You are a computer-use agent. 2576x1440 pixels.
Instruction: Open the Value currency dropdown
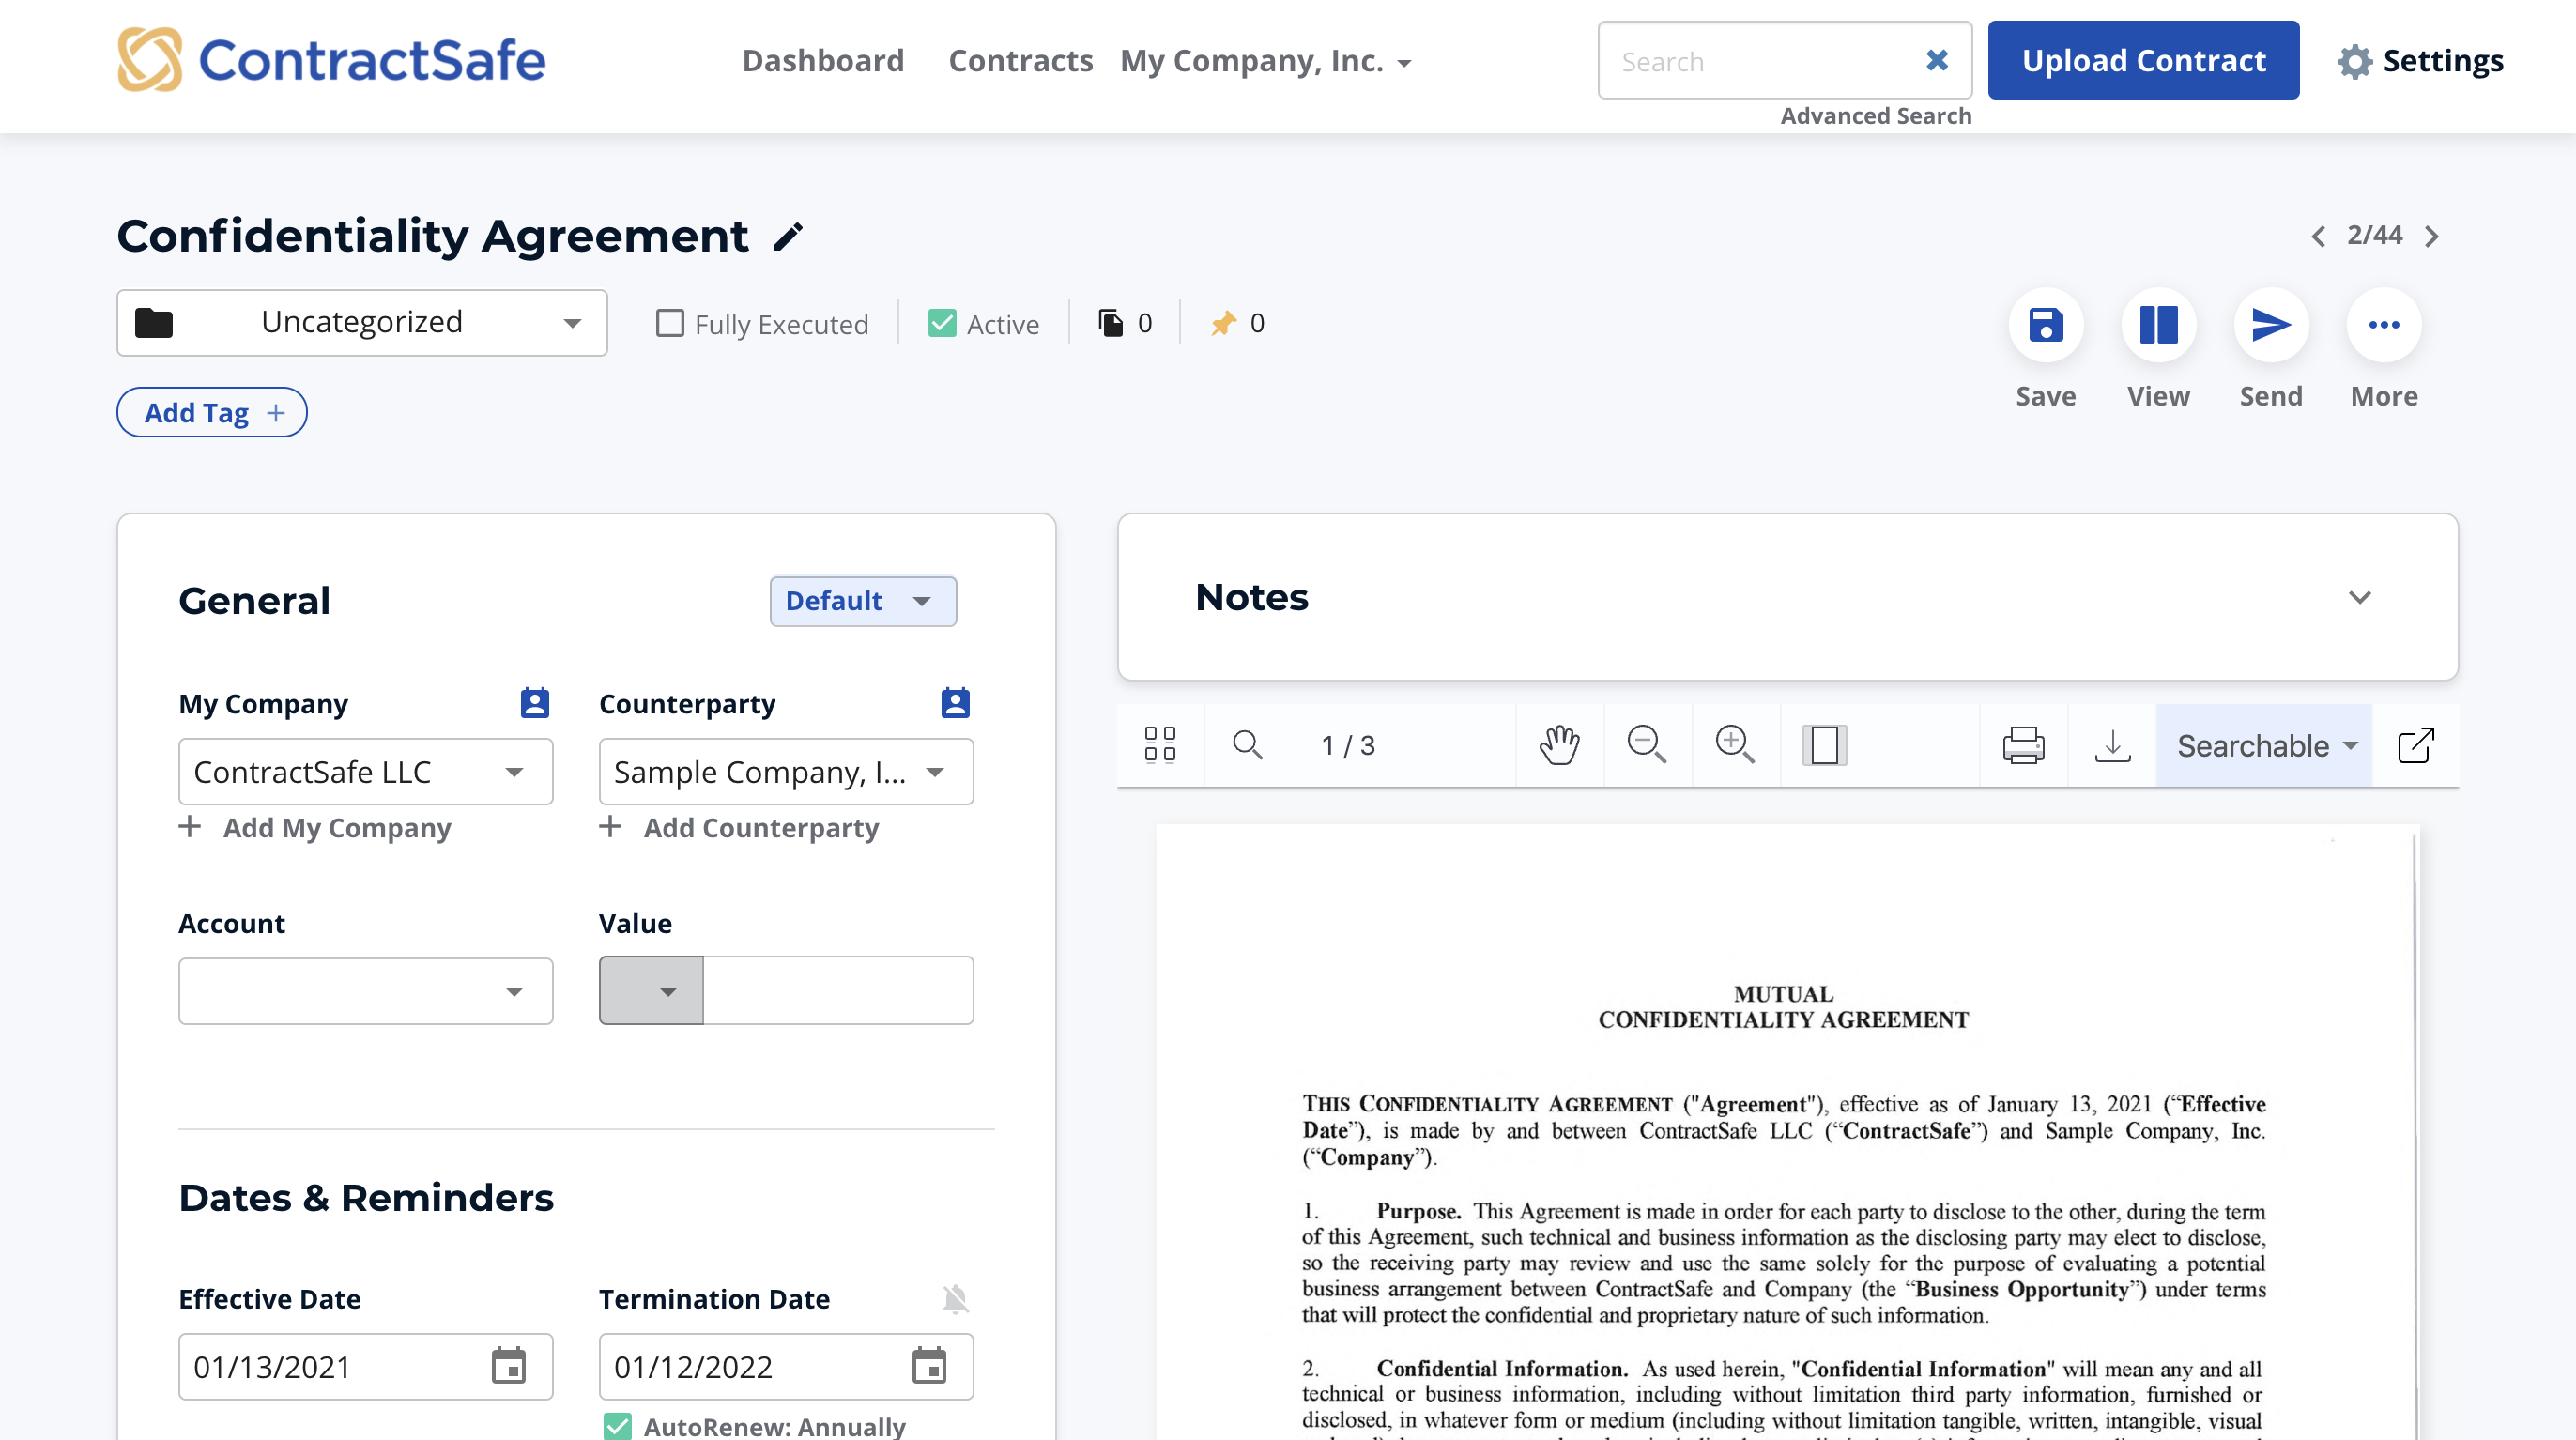pos(651,991)
